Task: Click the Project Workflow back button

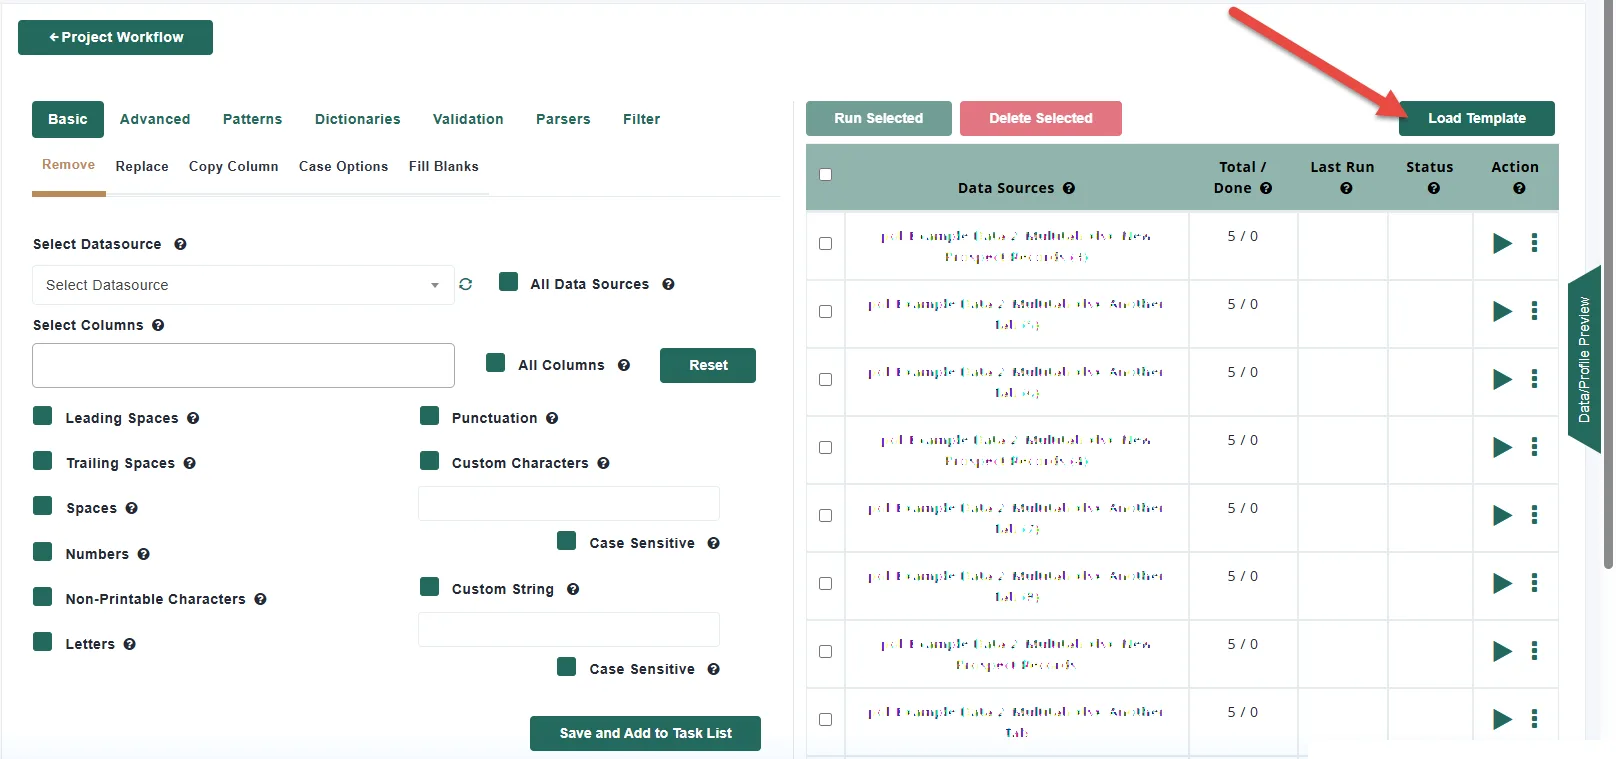Action: [115, 37]
